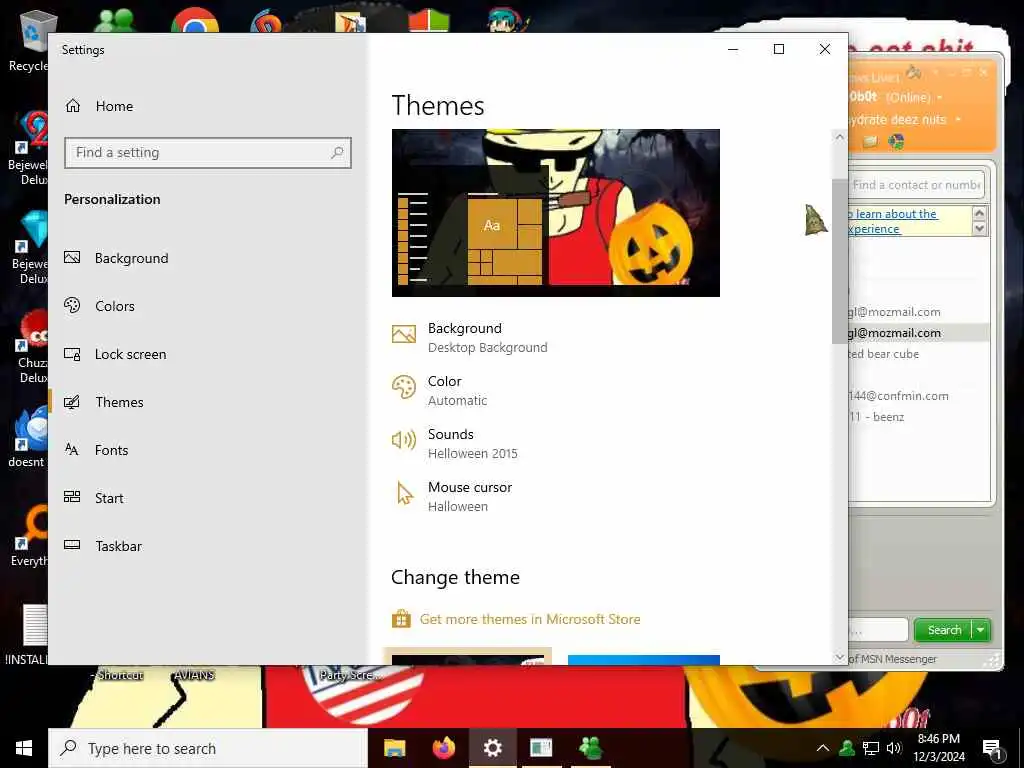Click the current theme preview image

pos(556,213)
